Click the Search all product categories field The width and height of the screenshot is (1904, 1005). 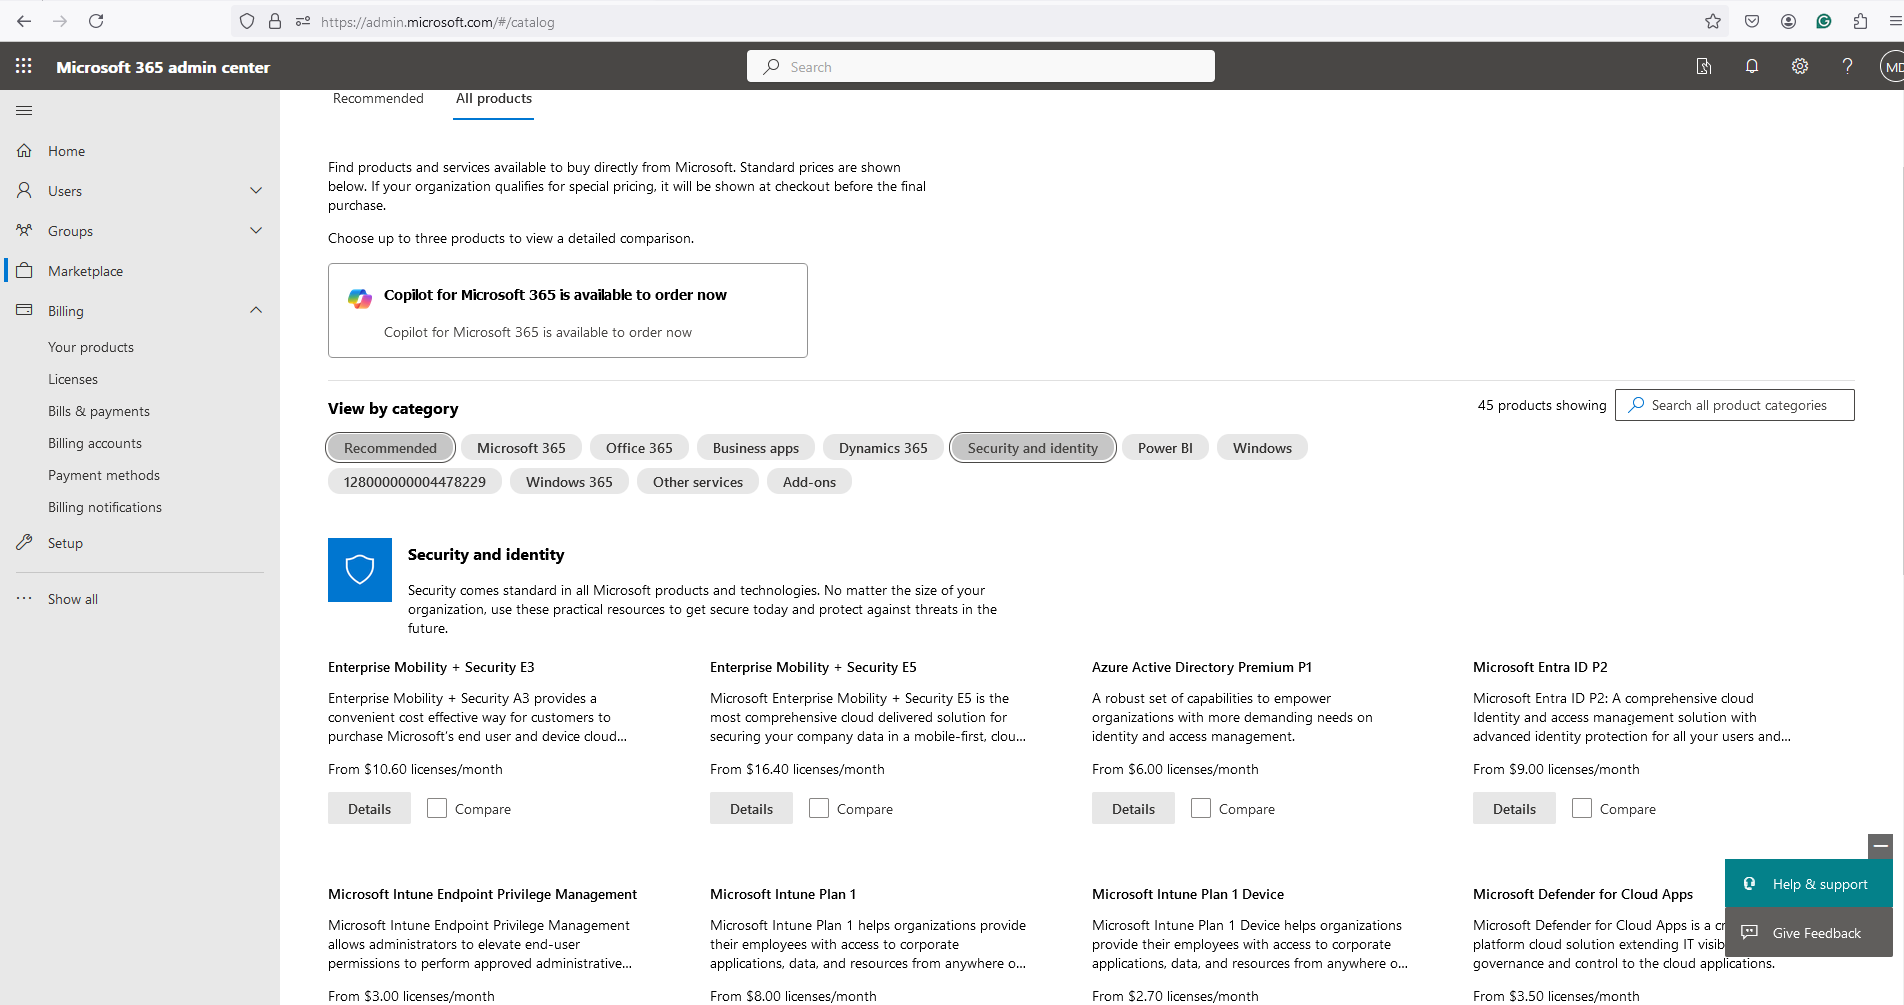click(1734, 405)
